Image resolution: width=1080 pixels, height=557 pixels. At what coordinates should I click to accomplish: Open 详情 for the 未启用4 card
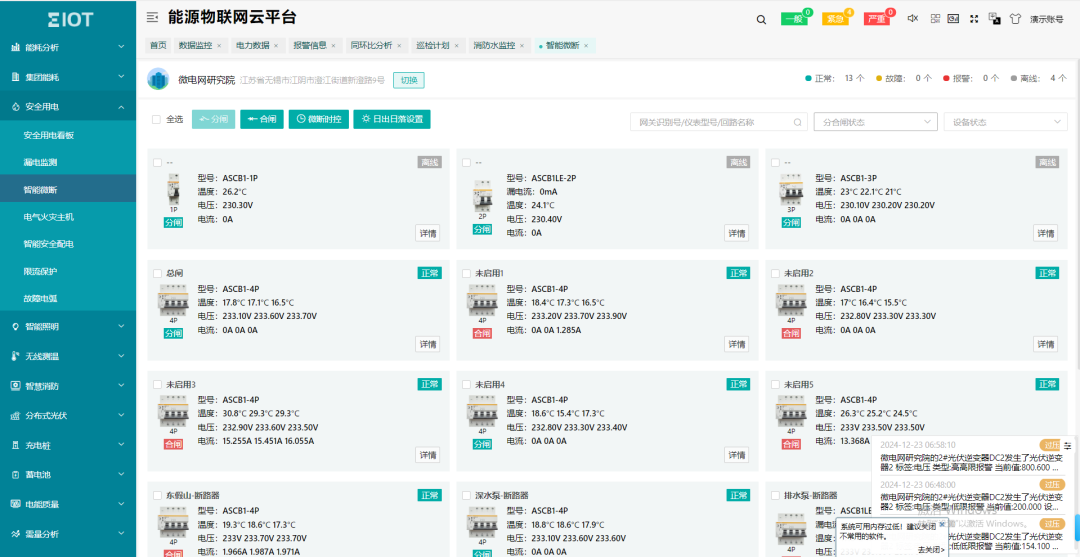point(736,455)
